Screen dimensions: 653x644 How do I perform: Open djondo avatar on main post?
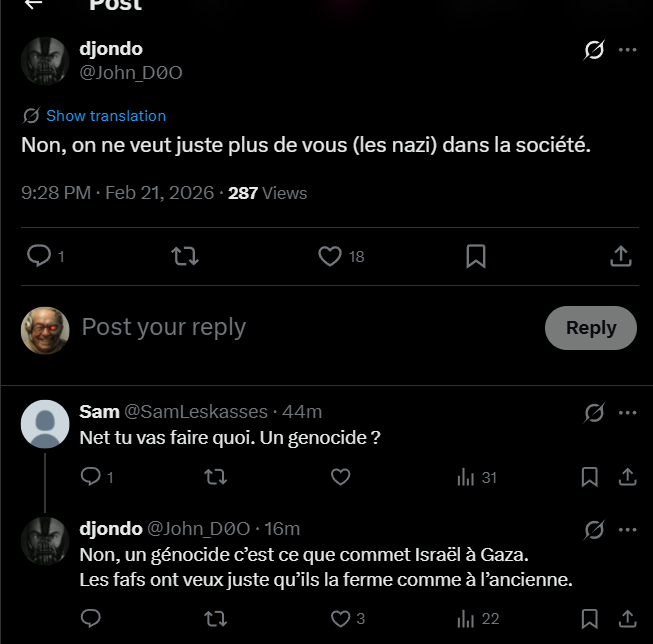click(x=45, y=62)
